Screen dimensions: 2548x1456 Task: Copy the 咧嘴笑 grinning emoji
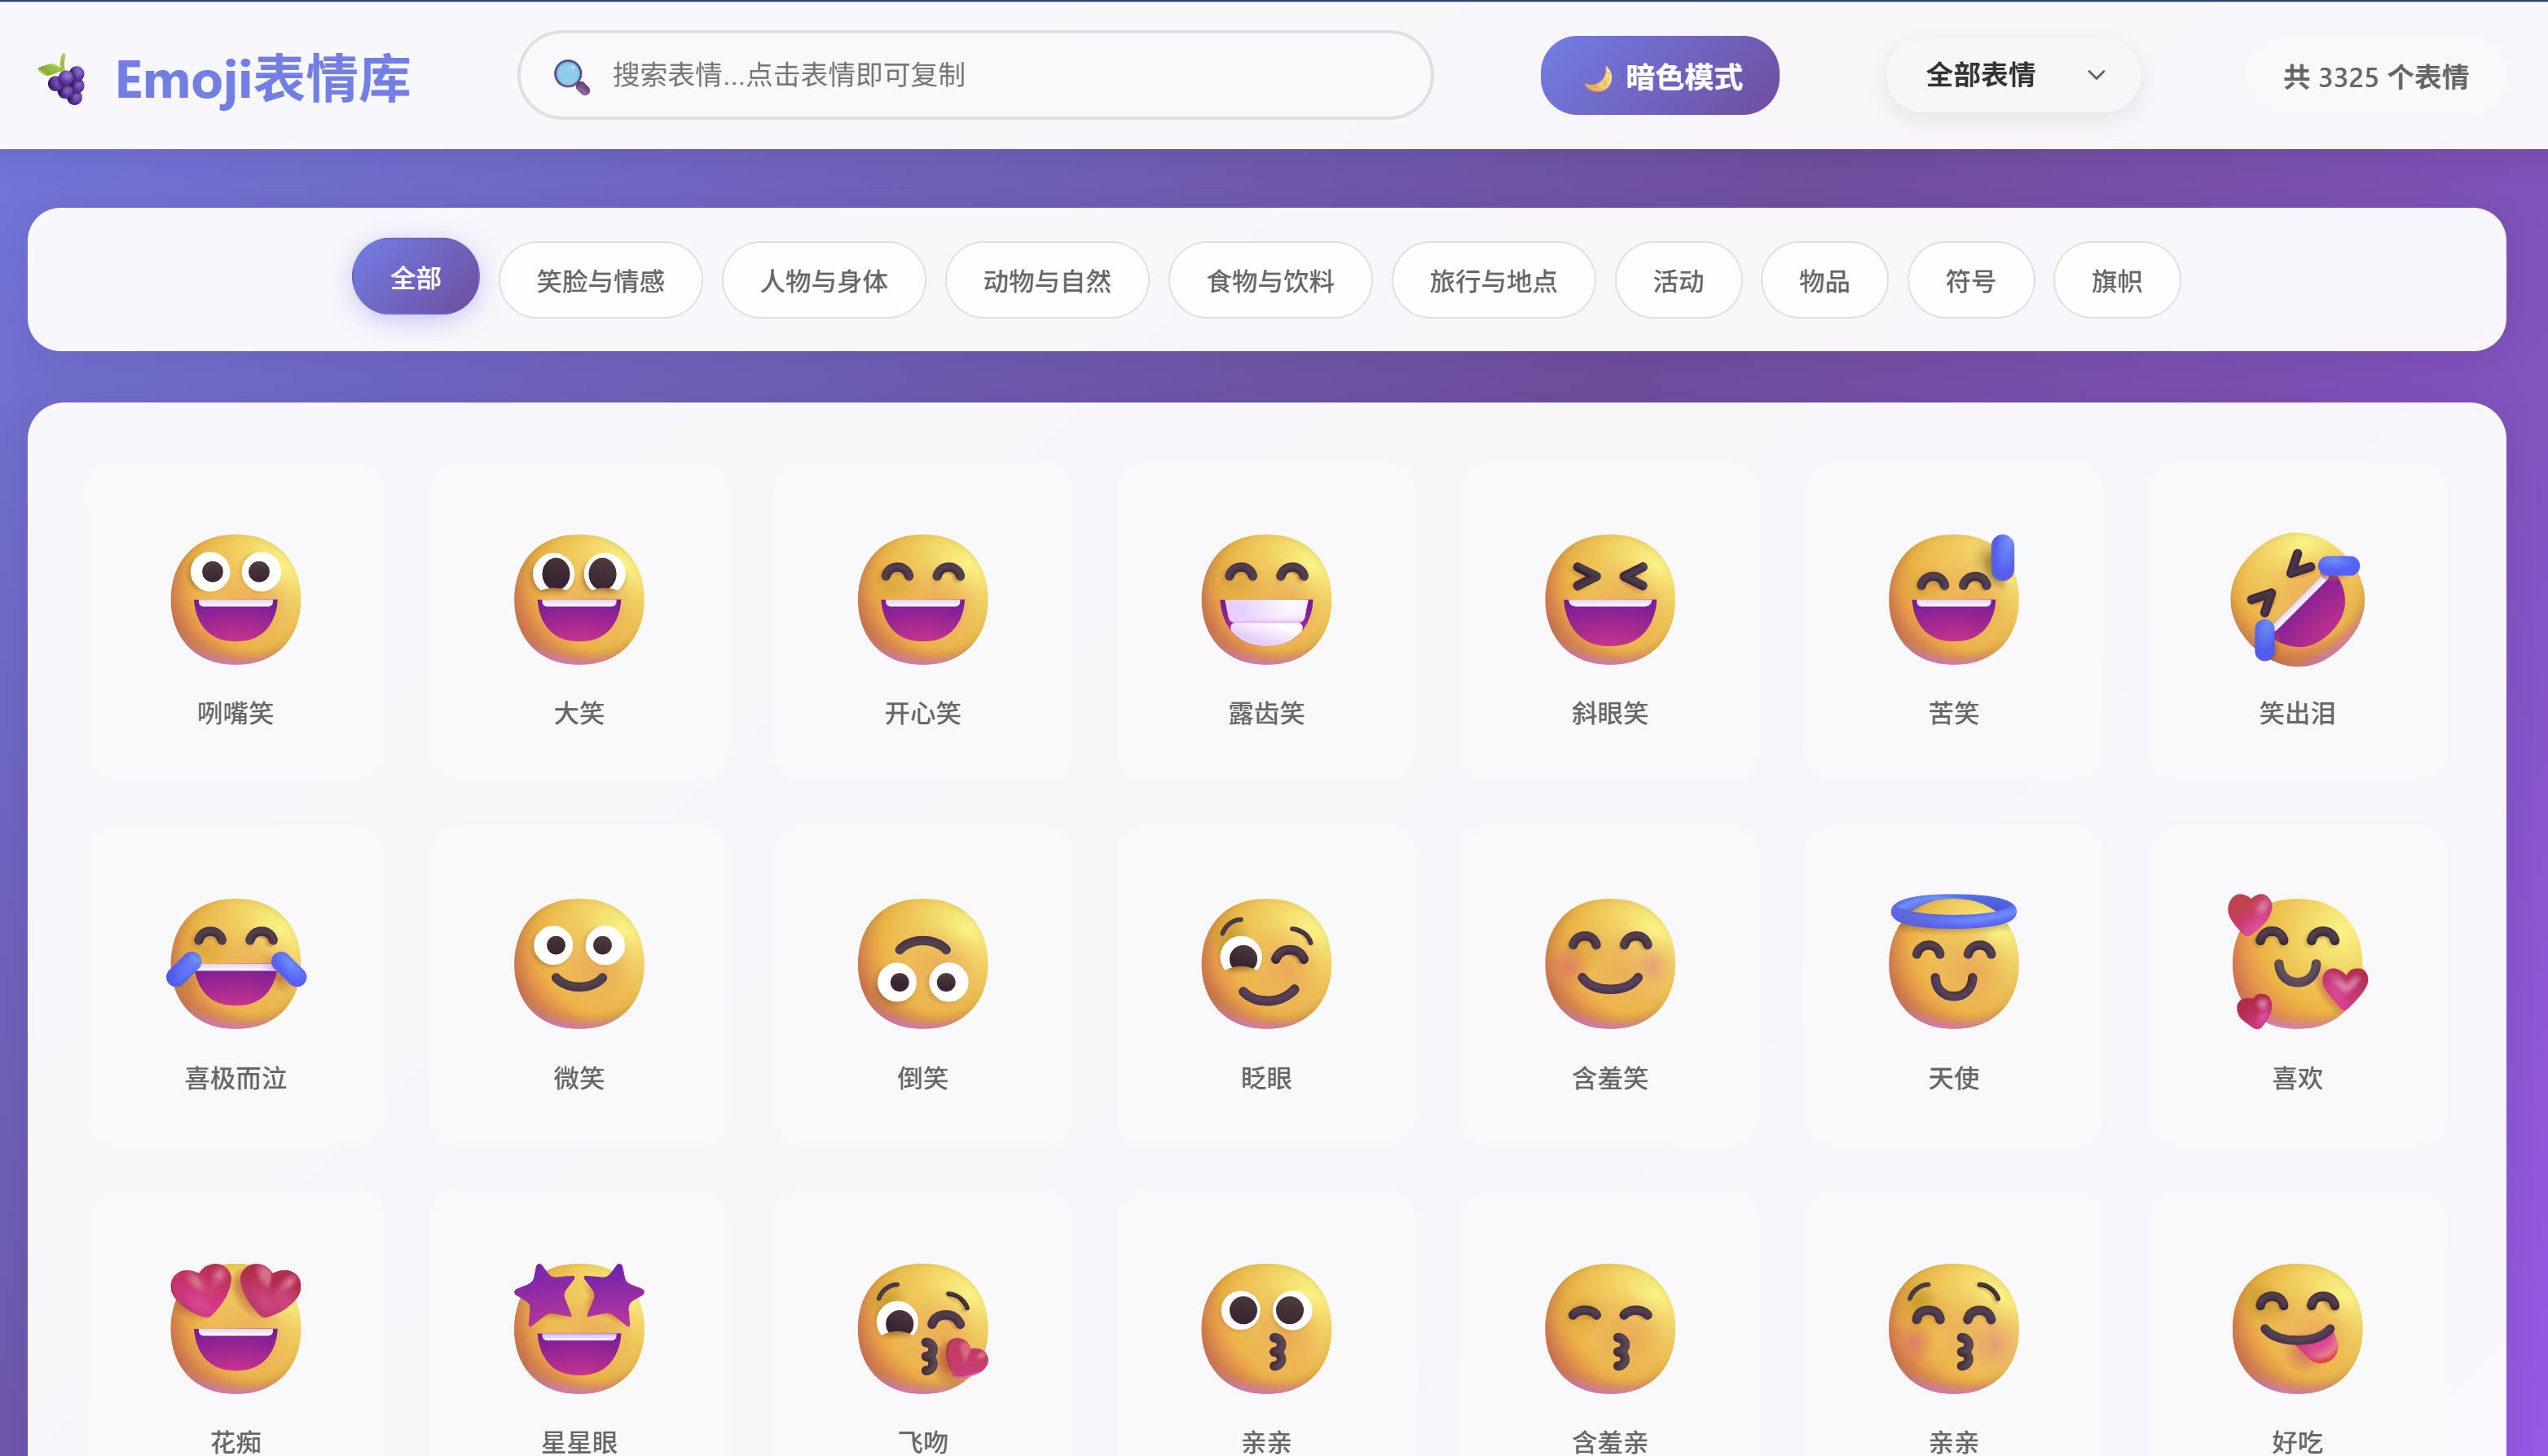coord(235,599)
